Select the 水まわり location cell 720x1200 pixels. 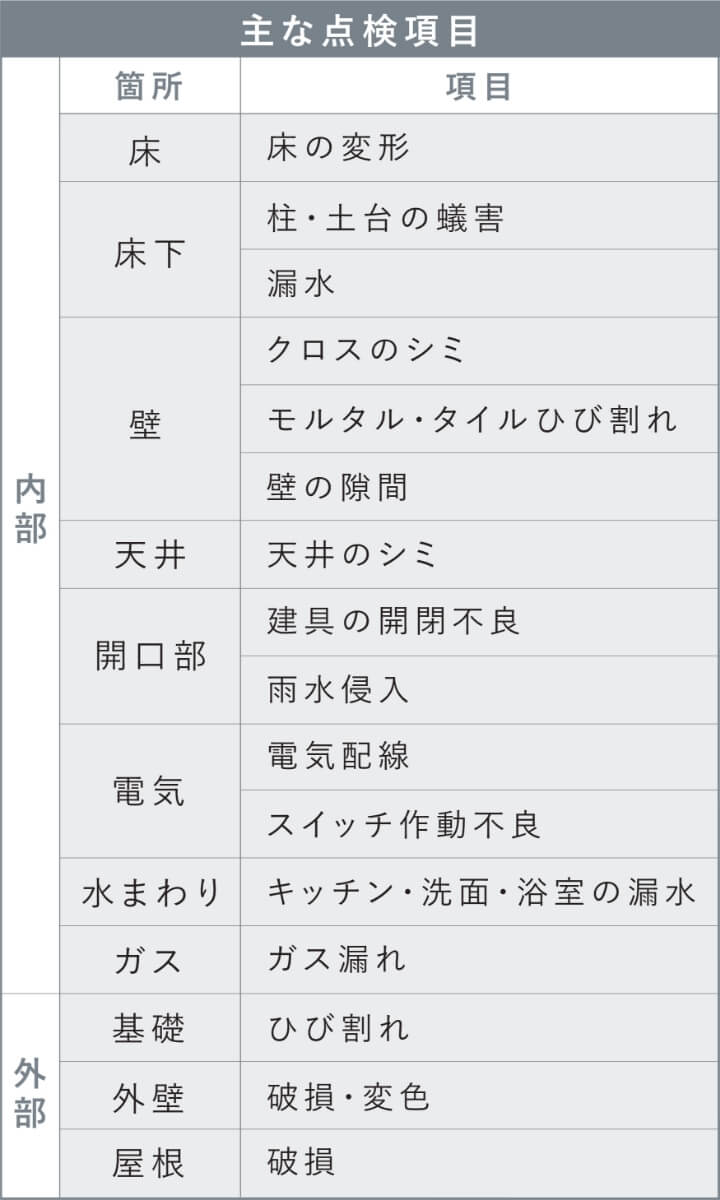tap(150, 892)
